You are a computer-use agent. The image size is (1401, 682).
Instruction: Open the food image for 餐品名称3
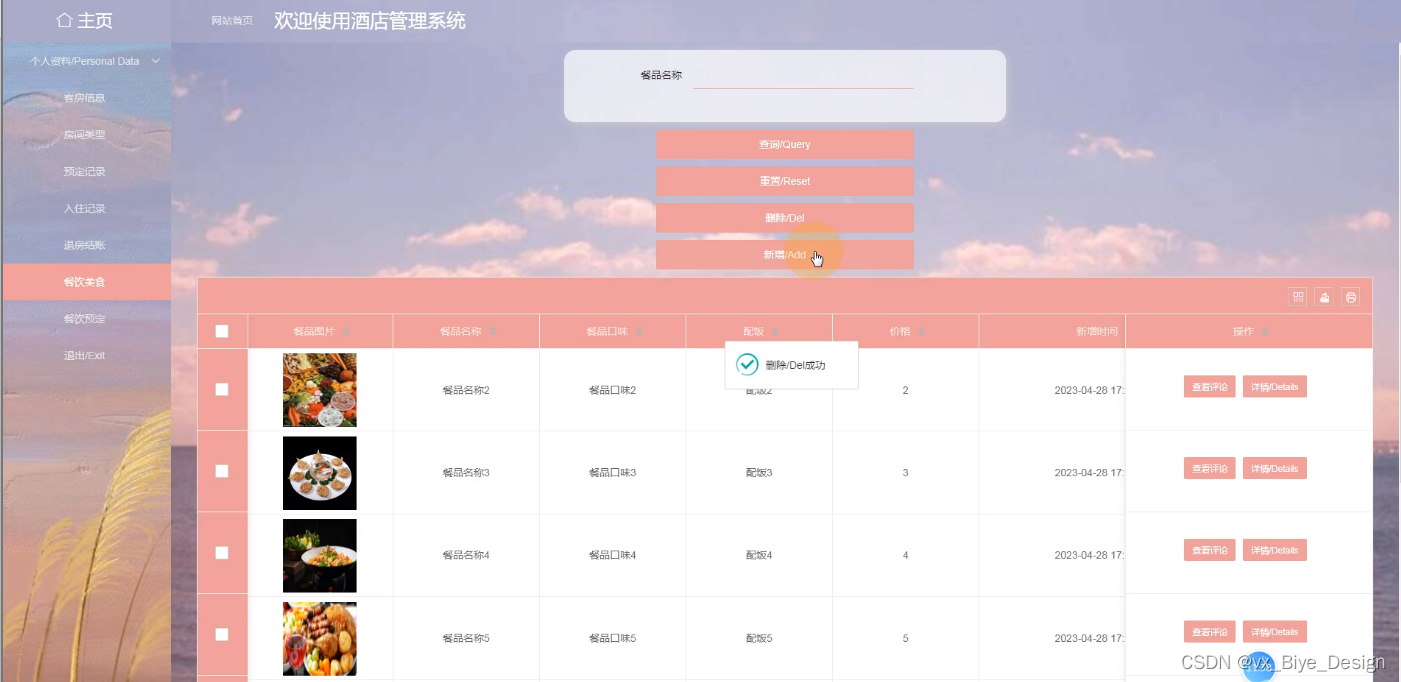[320, 473]
